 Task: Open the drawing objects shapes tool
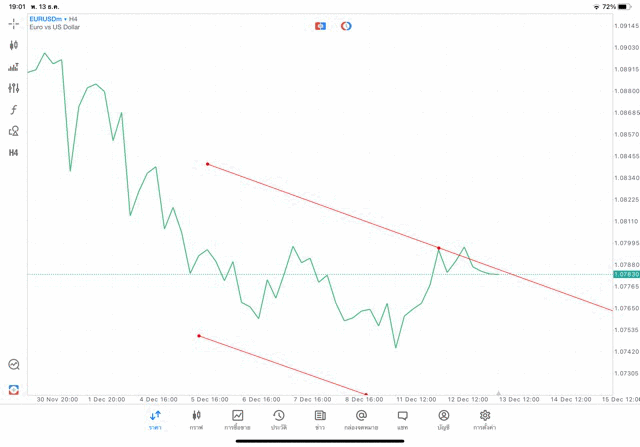tap(14, 131)
